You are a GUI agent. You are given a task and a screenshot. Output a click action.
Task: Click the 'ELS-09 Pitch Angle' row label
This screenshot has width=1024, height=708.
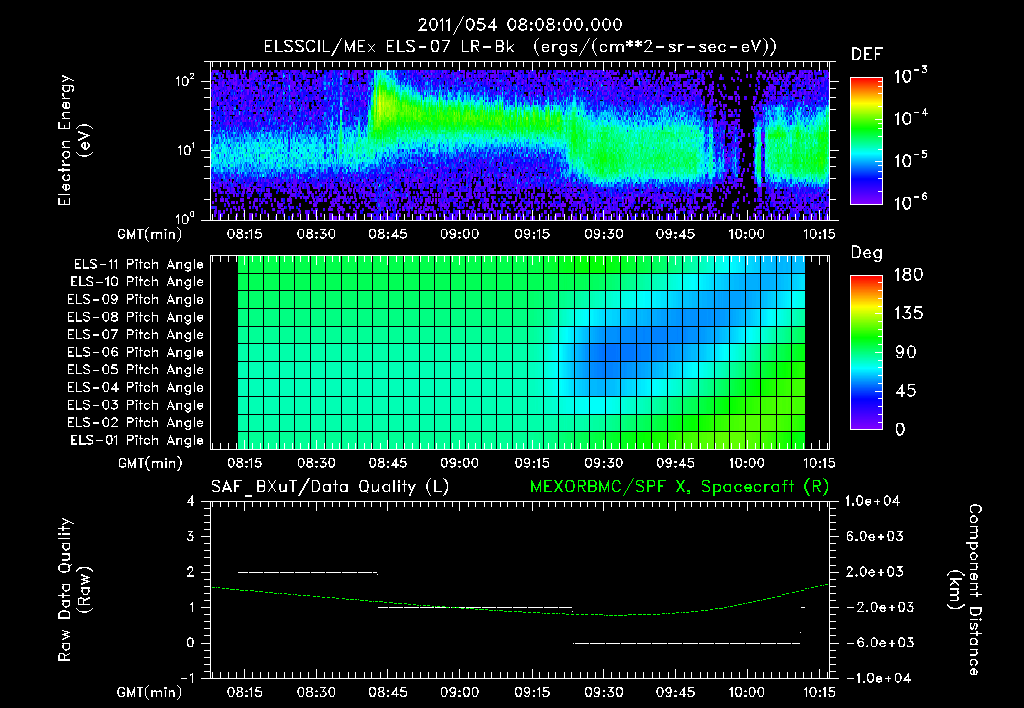pyautogui.click(x=135, y=300)
